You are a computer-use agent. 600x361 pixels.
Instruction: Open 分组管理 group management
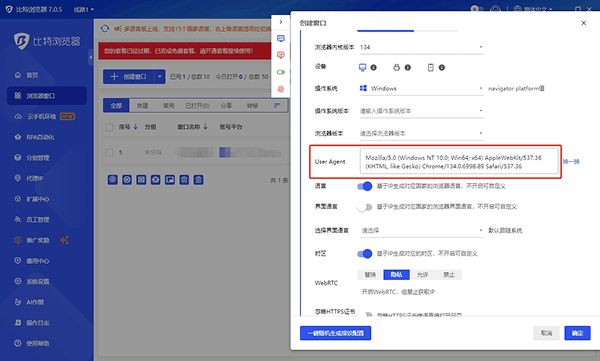coord(32,158)
